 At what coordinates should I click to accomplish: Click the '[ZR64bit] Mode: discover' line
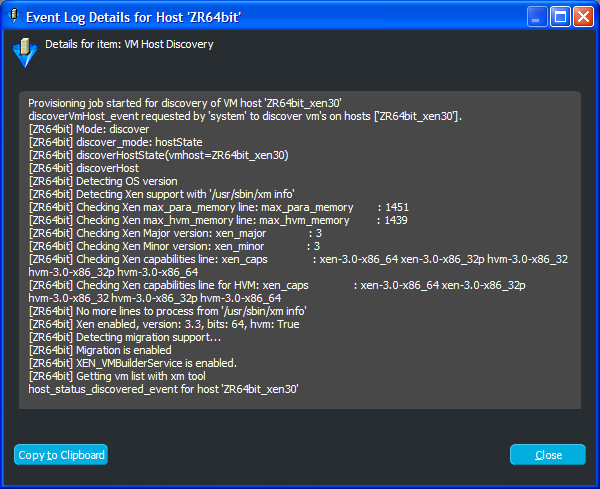89,129
